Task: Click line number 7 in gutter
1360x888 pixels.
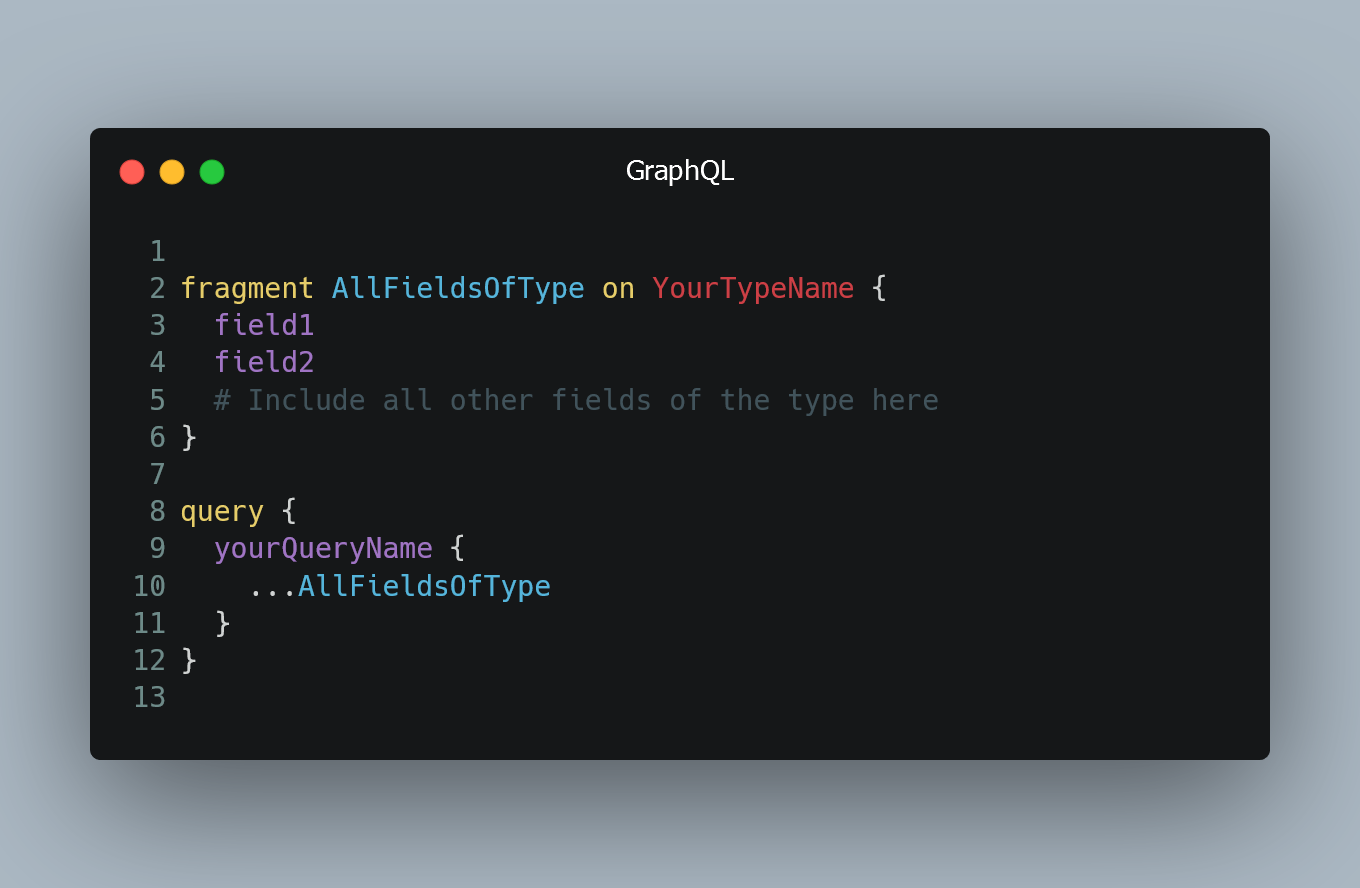Action: pyautogui.click(x=157, y=474)
